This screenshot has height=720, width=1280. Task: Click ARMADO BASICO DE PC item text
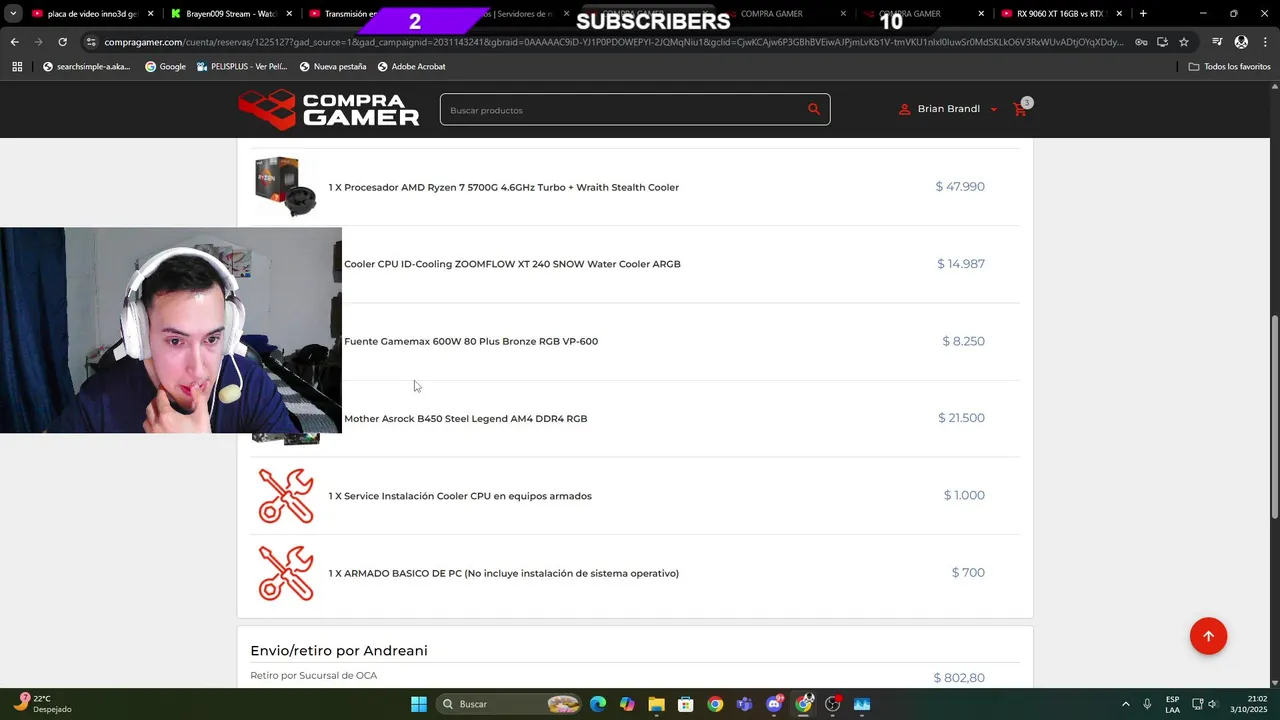[x=511, y=573]
